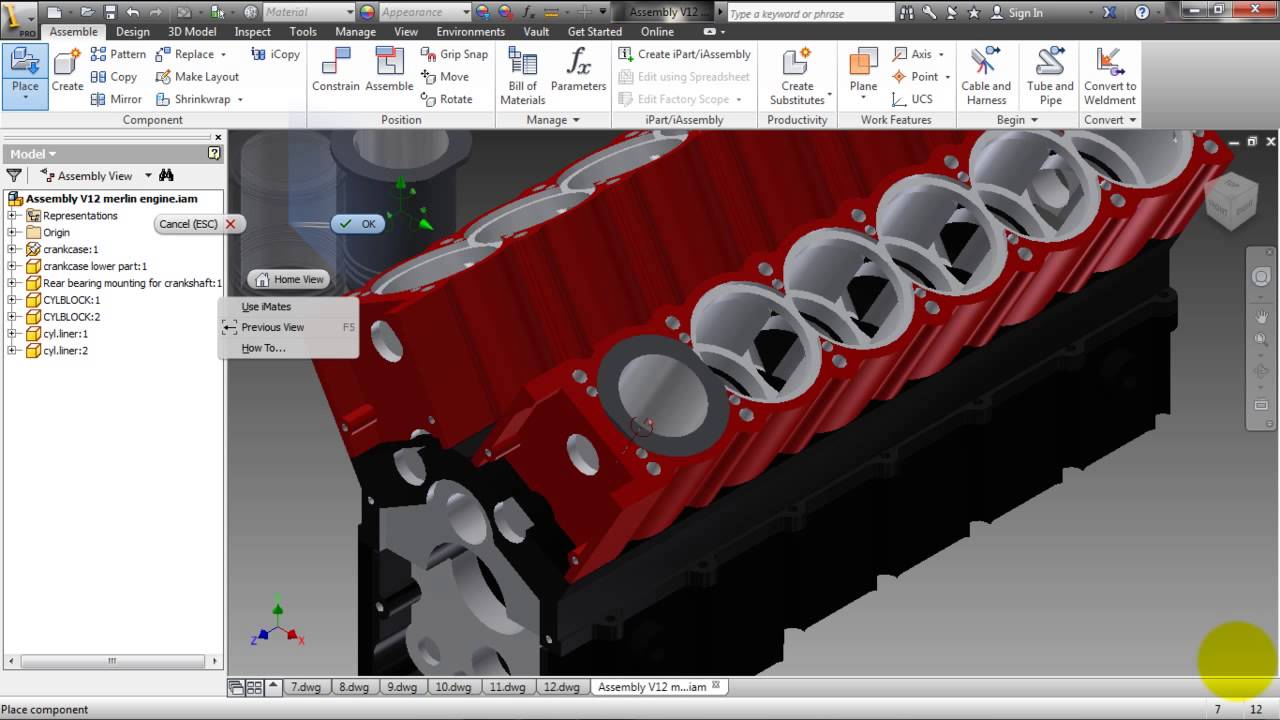1280x720 pixels.
Task: Switch to the 9.dwg document tab
Action: [402, 687]
